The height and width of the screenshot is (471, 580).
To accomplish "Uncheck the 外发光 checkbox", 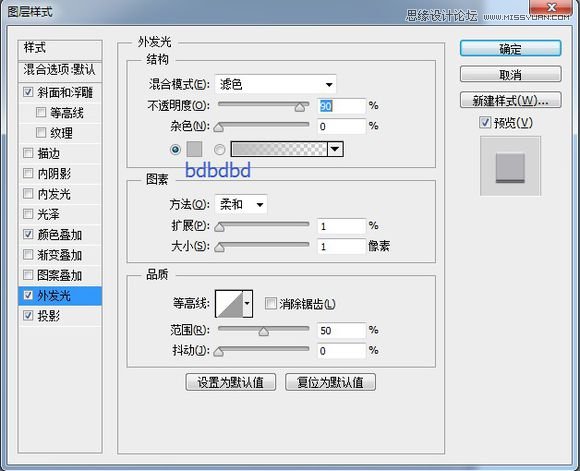I will click(x=28, y=295).
